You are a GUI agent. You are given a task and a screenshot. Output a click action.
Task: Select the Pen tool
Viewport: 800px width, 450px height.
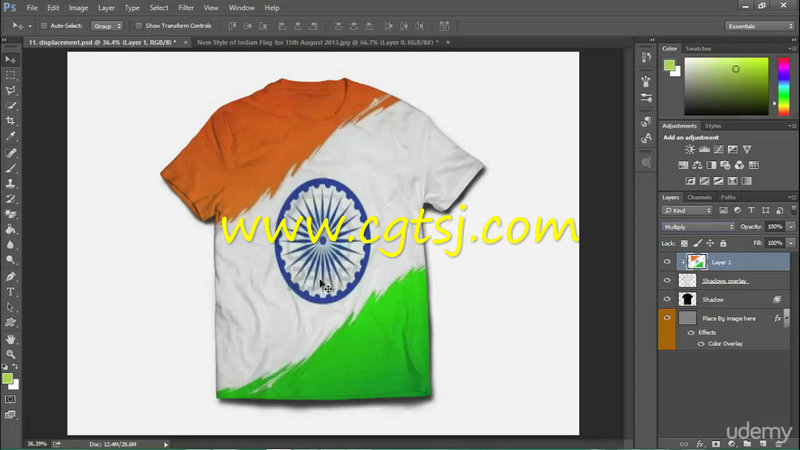(10, 276)
